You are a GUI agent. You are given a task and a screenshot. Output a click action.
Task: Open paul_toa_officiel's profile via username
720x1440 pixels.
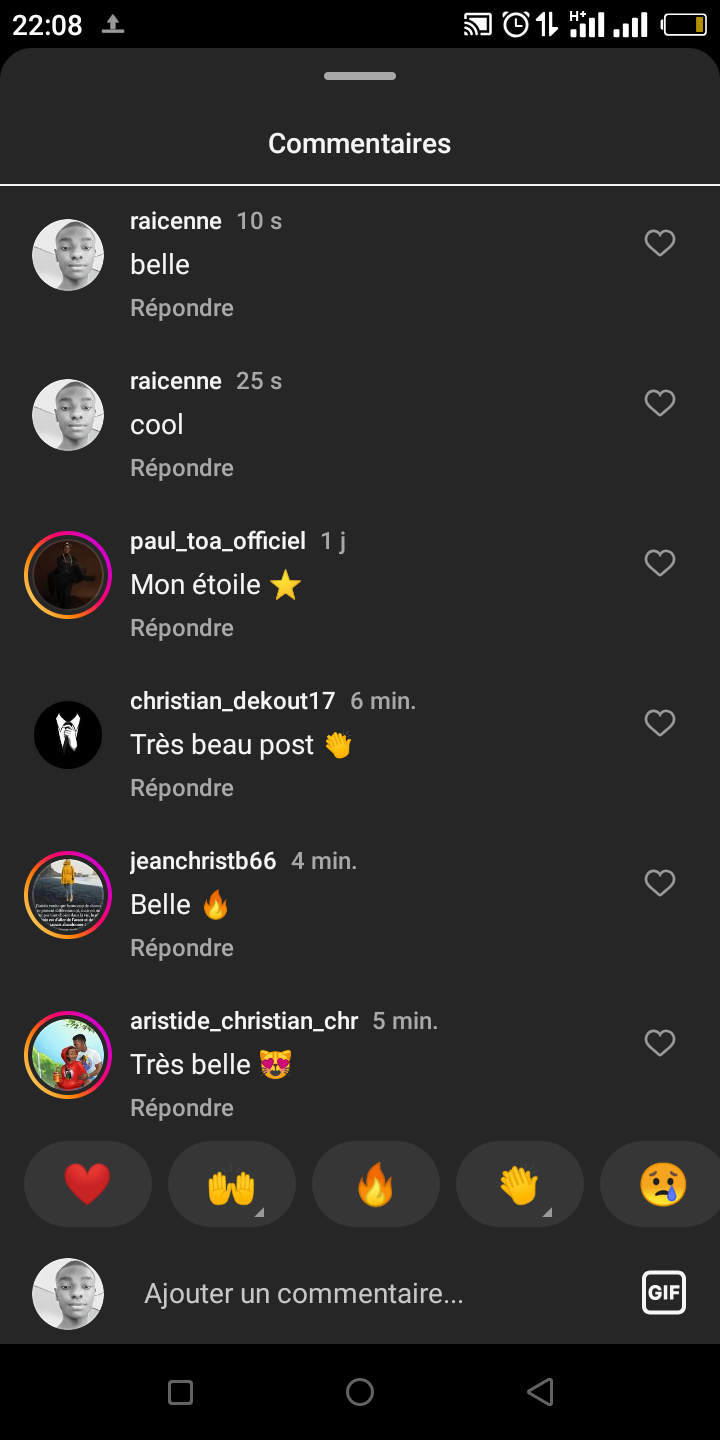(x=218, y=541)
